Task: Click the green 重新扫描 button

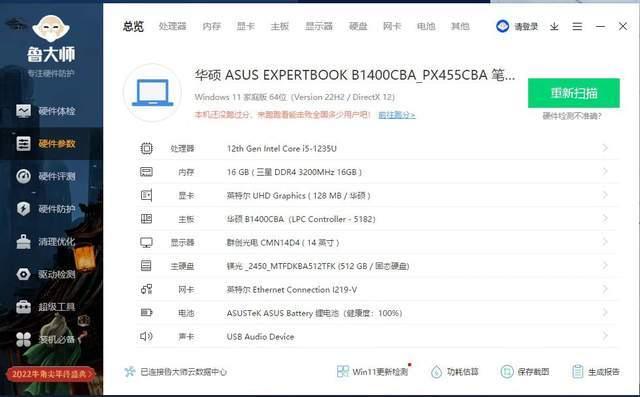Action: [573, 93]
